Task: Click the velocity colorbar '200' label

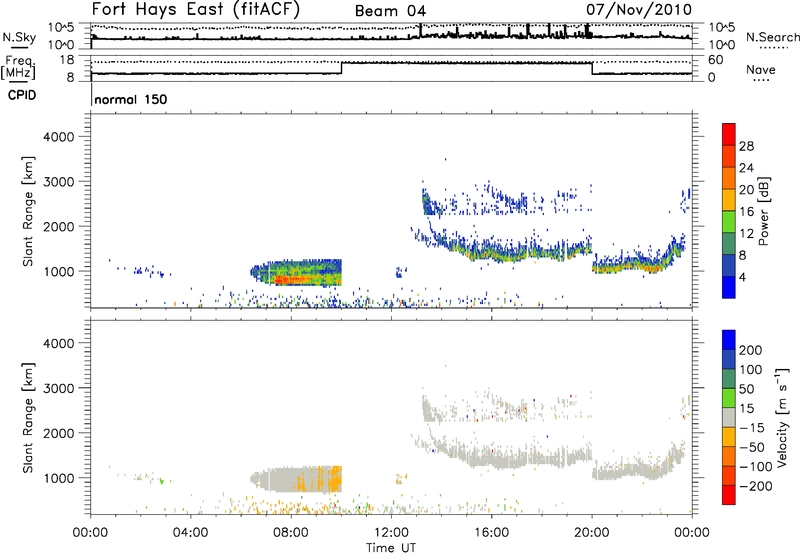Action: coord(751,350)
